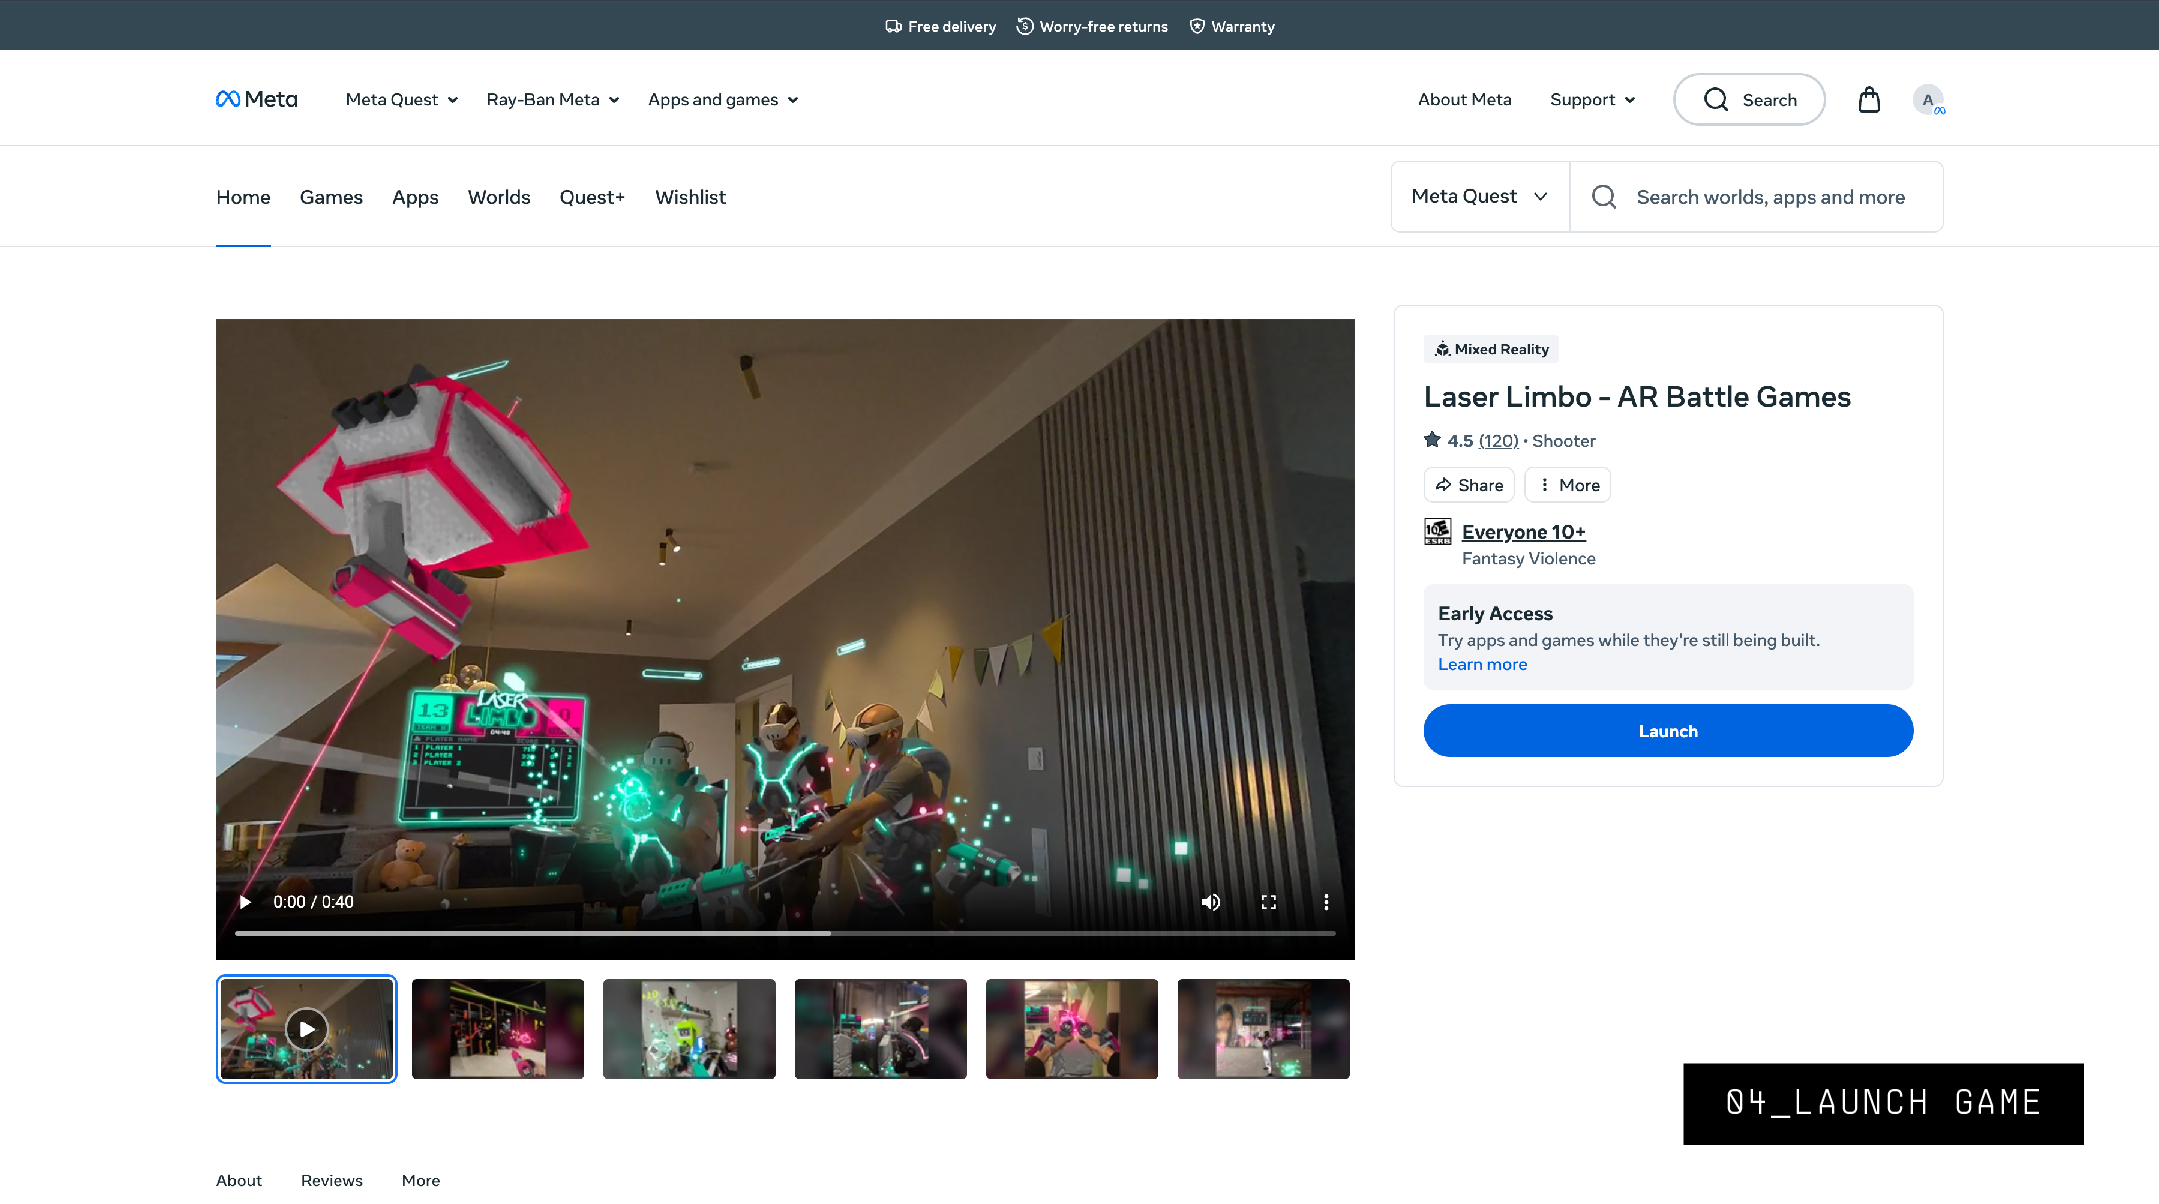
Task: Click the magnifier icon in the Search button
Action: pos(1716,99)
